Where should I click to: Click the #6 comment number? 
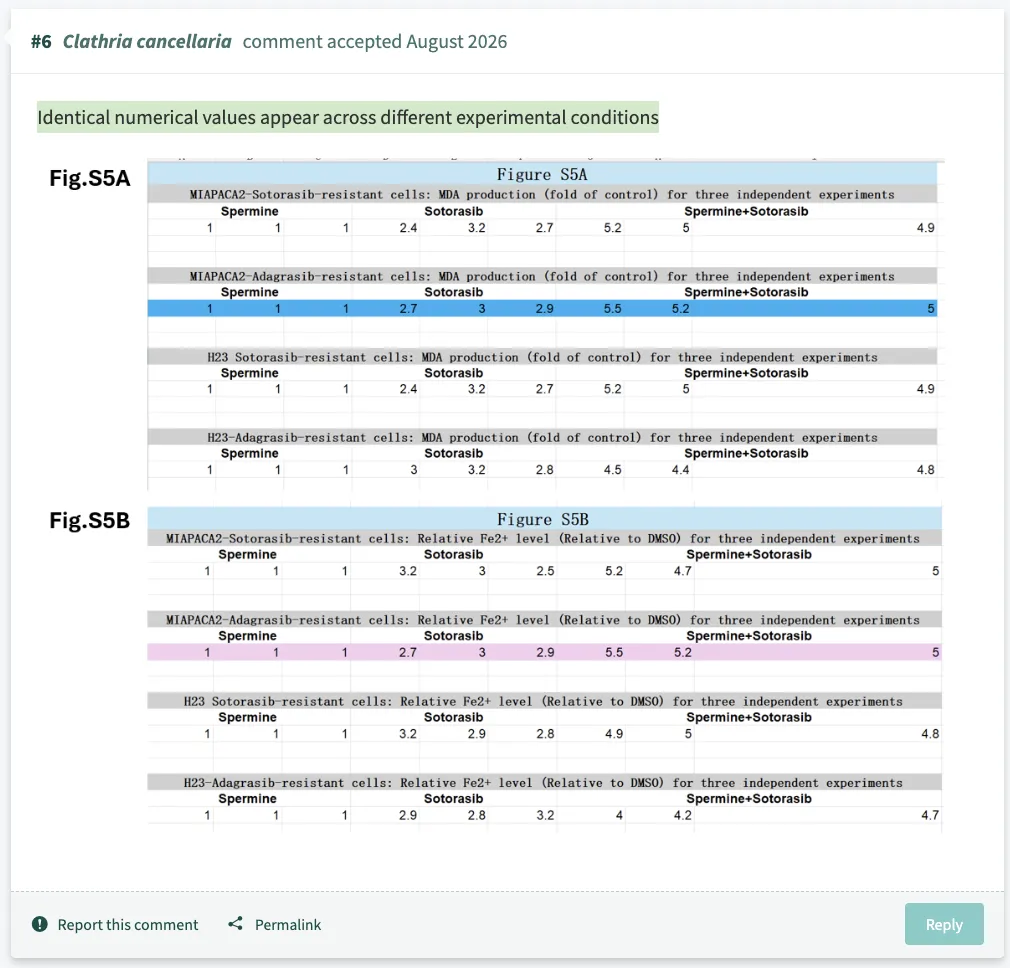coord(41,42)
